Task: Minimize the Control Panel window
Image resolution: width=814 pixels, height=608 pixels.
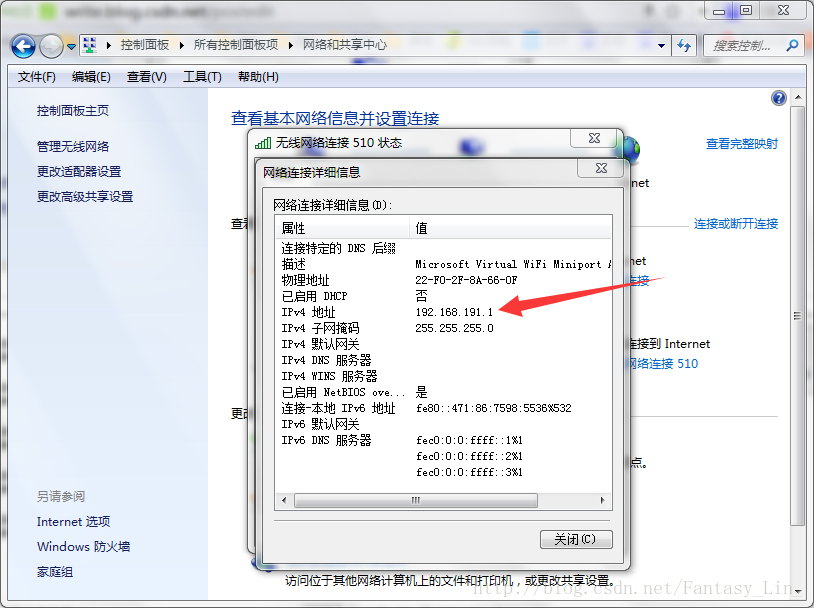Action: (x=718, y=10)
